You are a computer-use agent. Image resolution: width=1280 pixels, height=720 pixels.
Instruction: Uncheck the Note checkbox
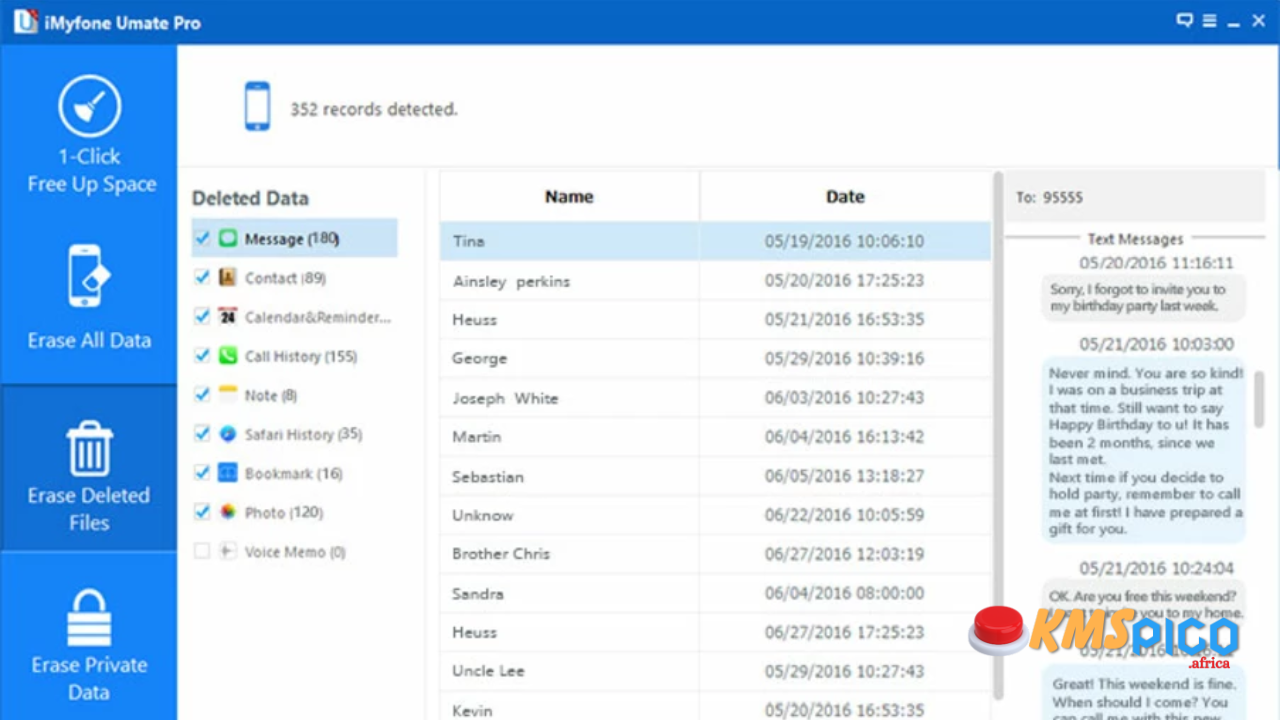202,394
